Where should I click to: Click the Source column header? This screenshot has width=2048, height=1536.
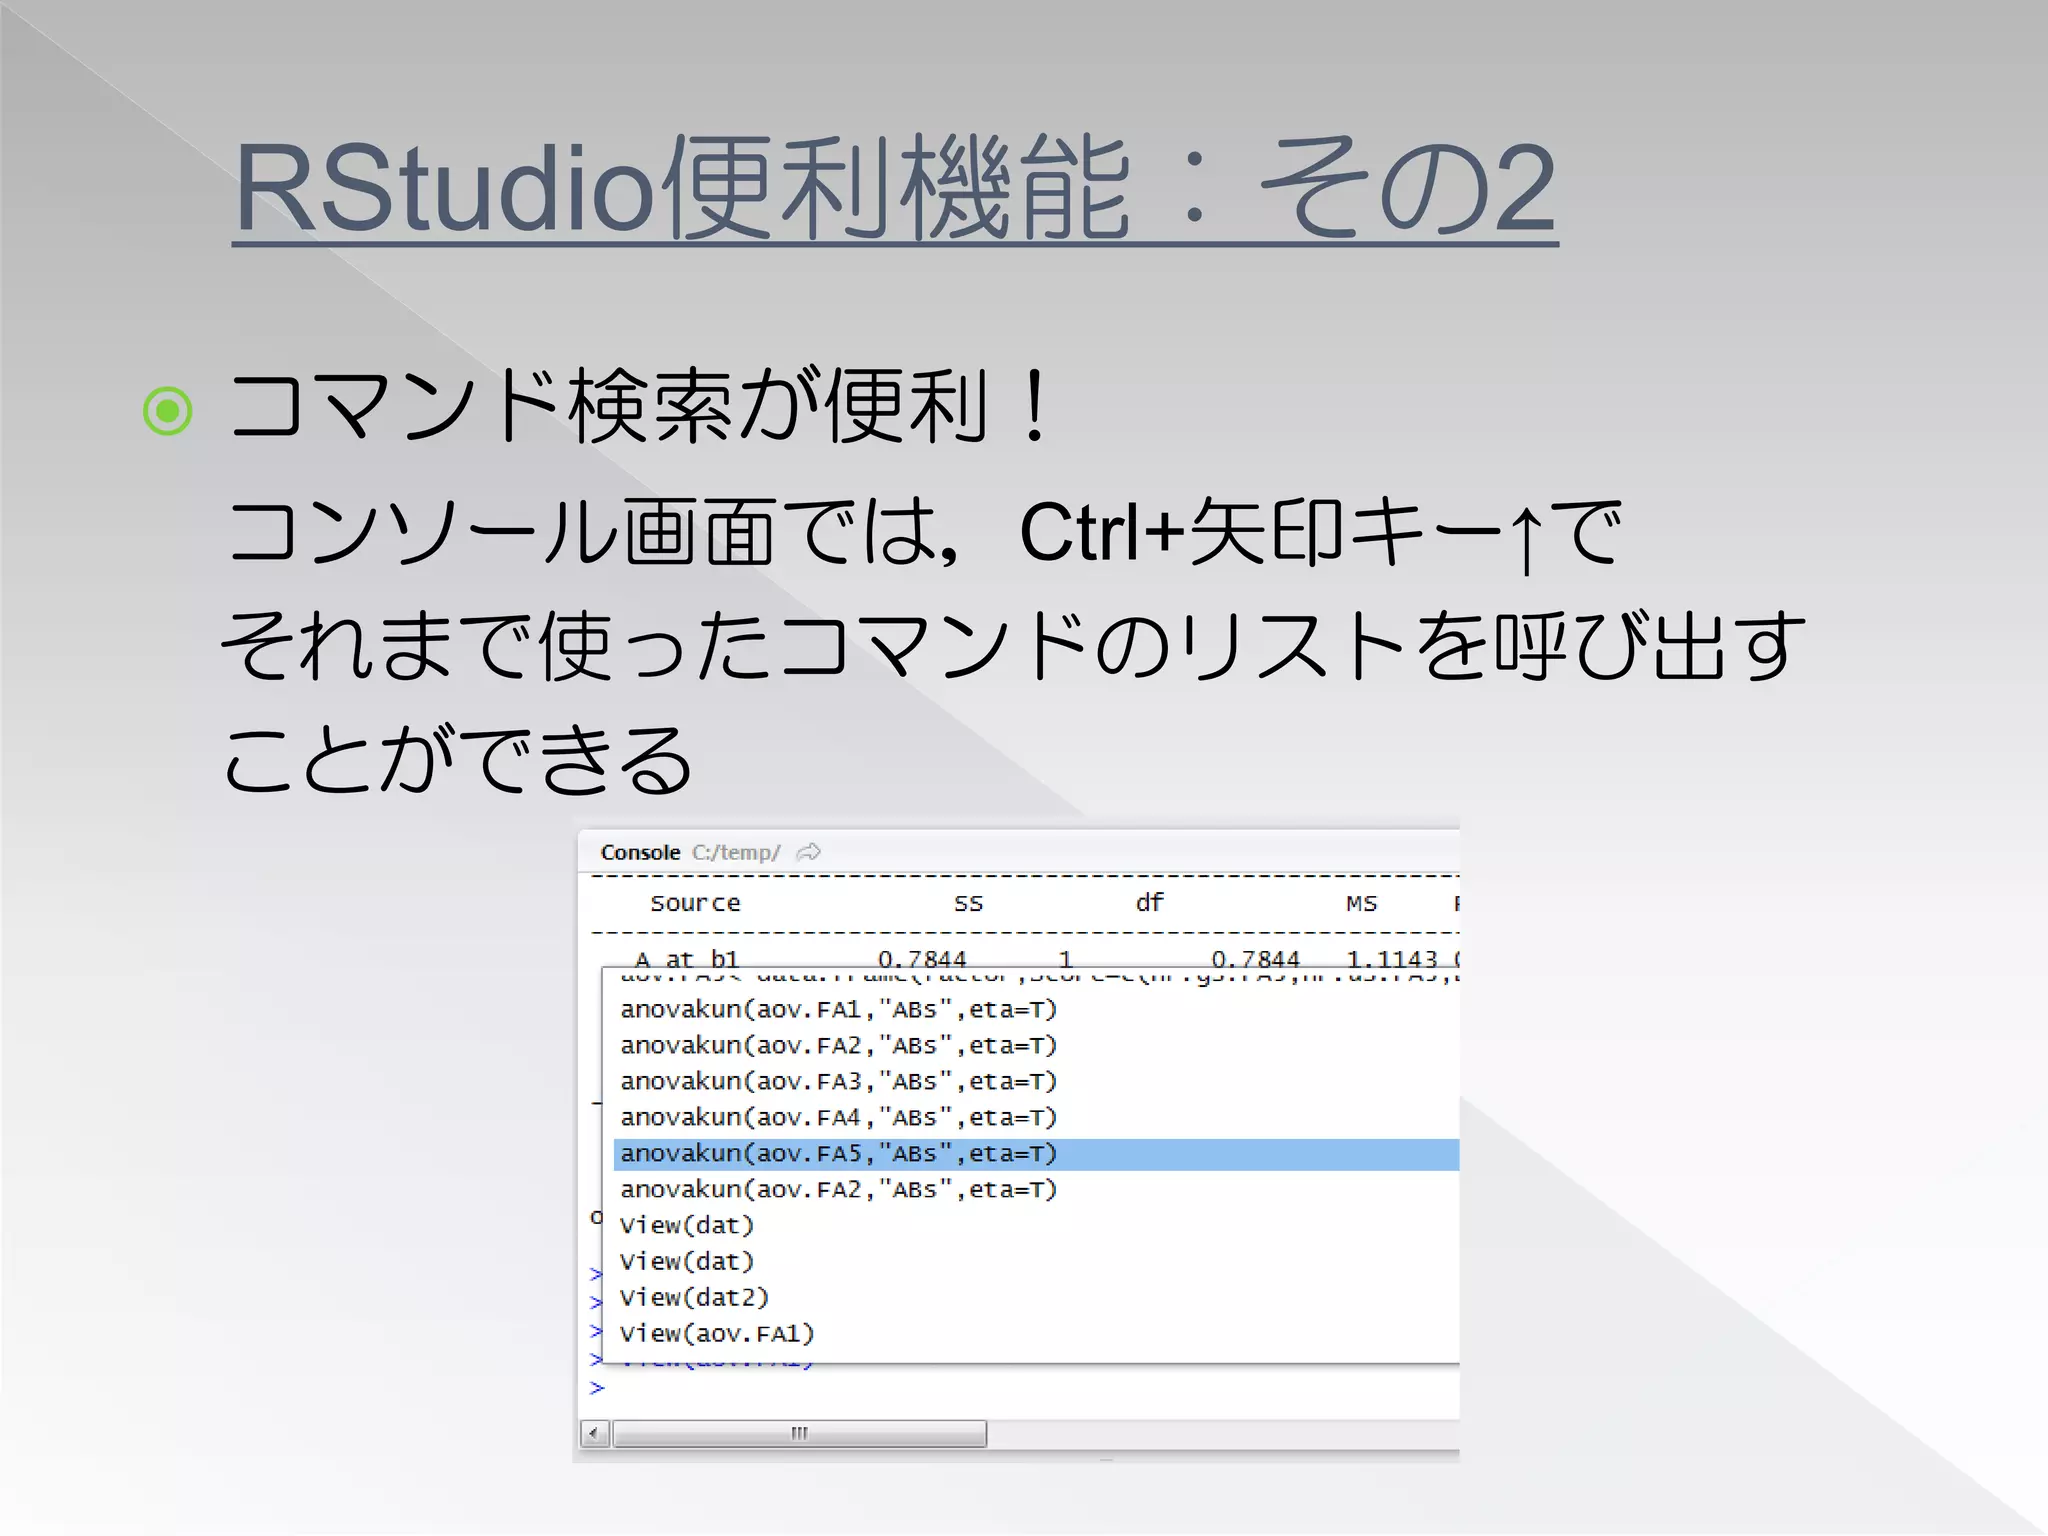pos(695,903)
